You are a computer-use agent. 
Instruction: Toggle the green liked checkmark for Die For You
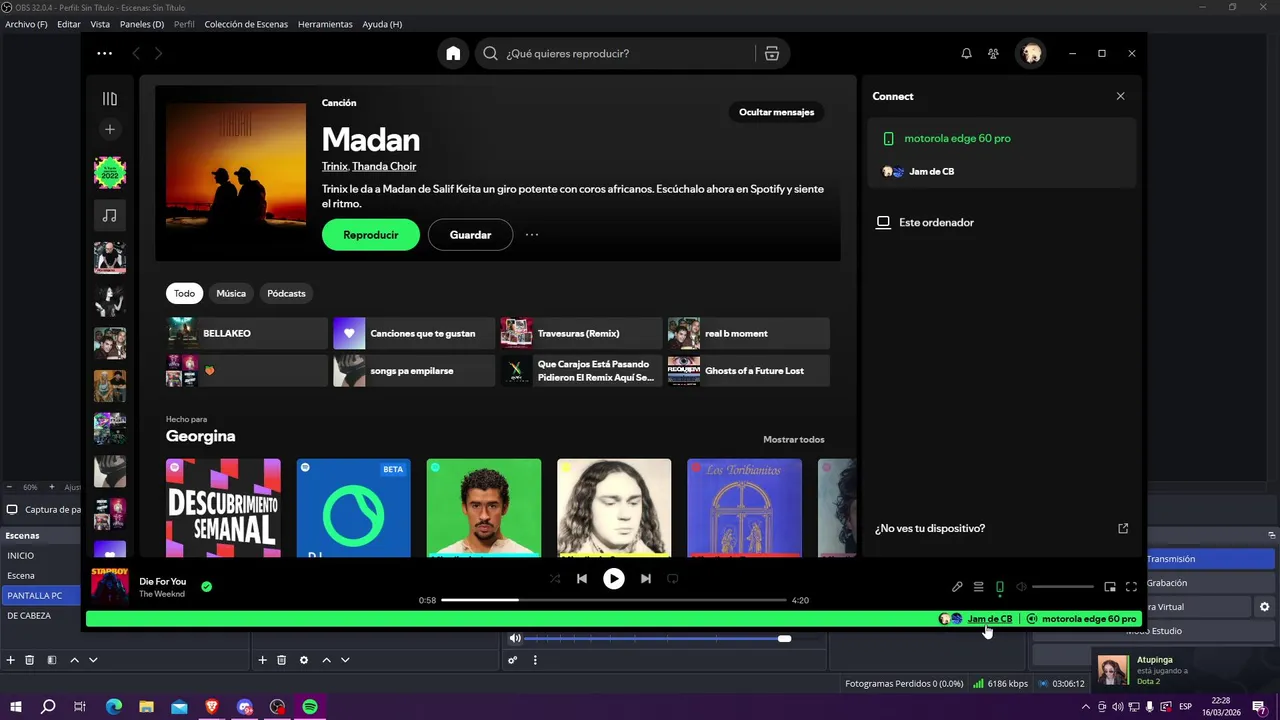206,587
